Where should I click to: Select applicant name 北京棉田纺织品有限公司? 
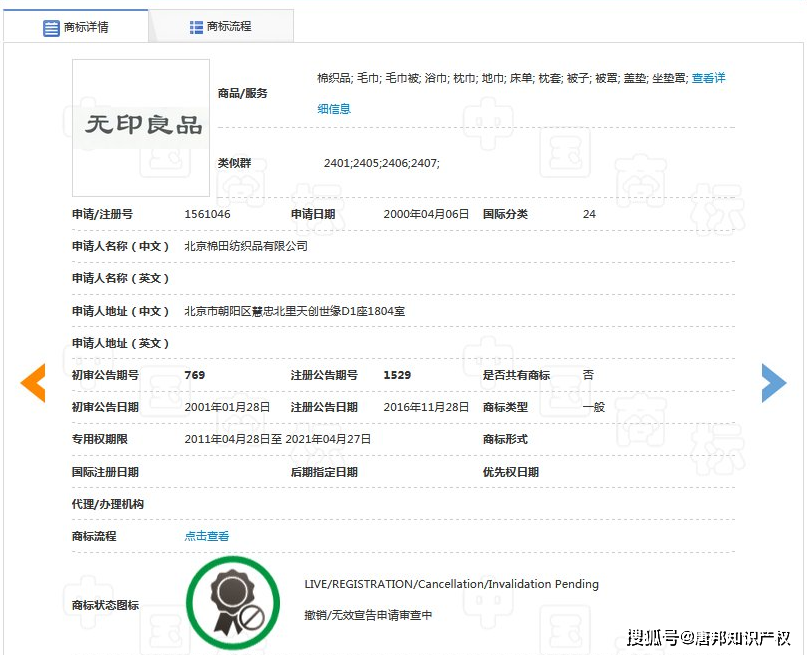[246, 246]
